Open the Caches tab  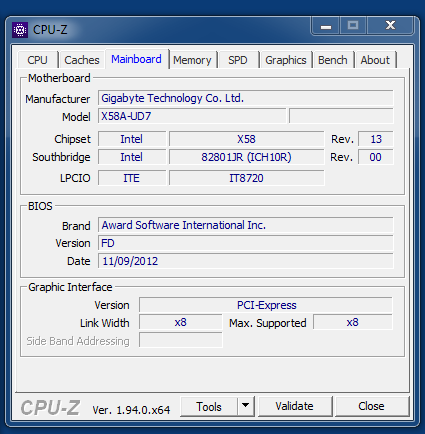pyautogui.click(x=82, y=60)
